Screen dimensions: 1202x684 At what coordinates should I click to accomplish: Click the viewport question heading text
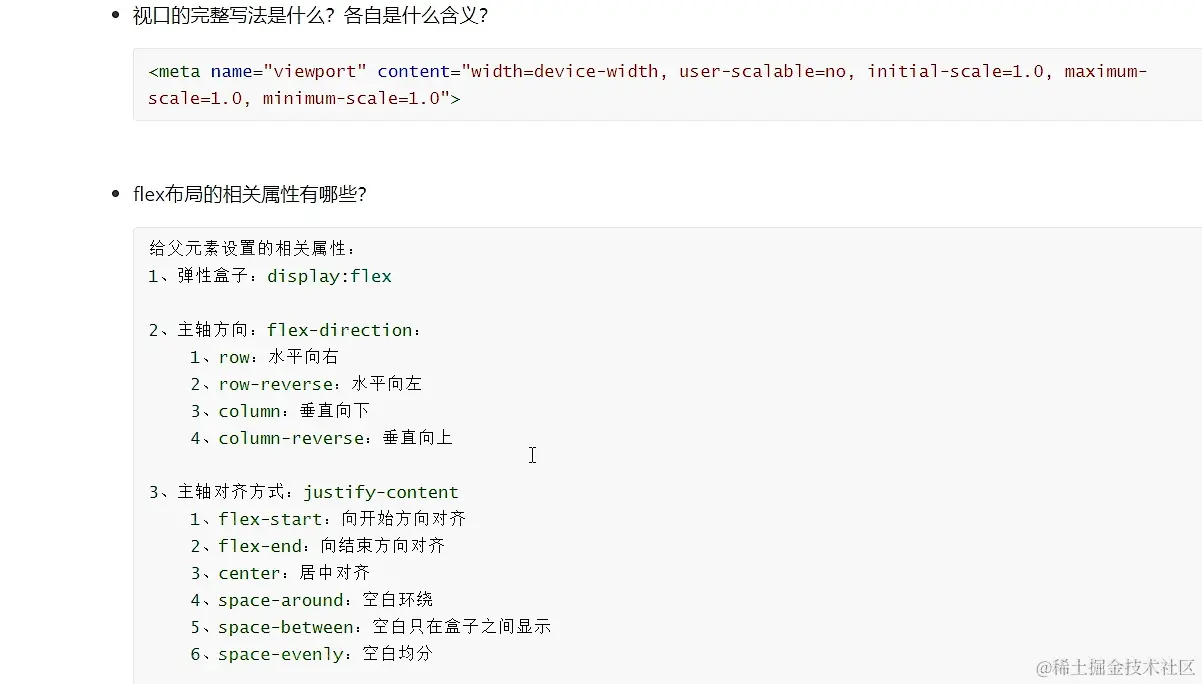(x=311, y=16)
